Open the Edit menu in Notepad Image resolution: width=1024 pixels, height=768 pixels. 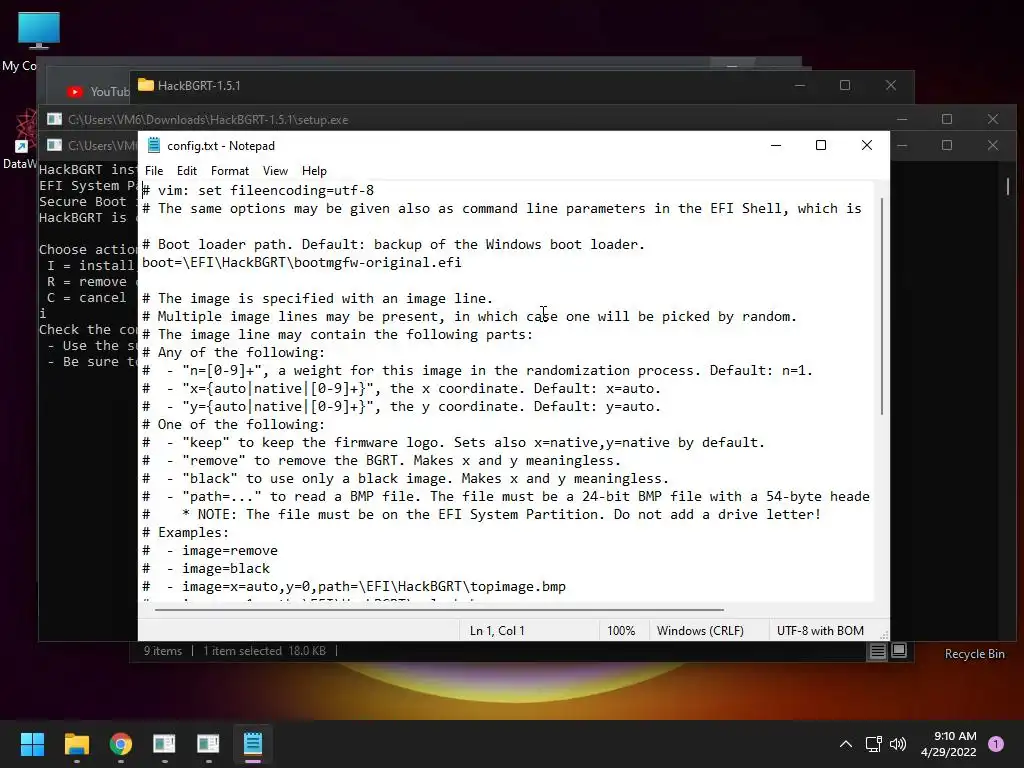point(187,171)
